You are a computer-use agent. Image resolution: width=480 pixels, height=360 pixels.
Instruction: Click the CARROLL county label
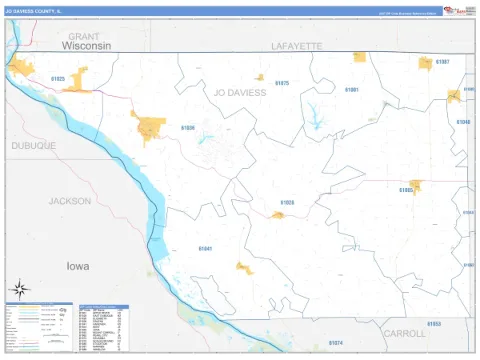[405, 334]
